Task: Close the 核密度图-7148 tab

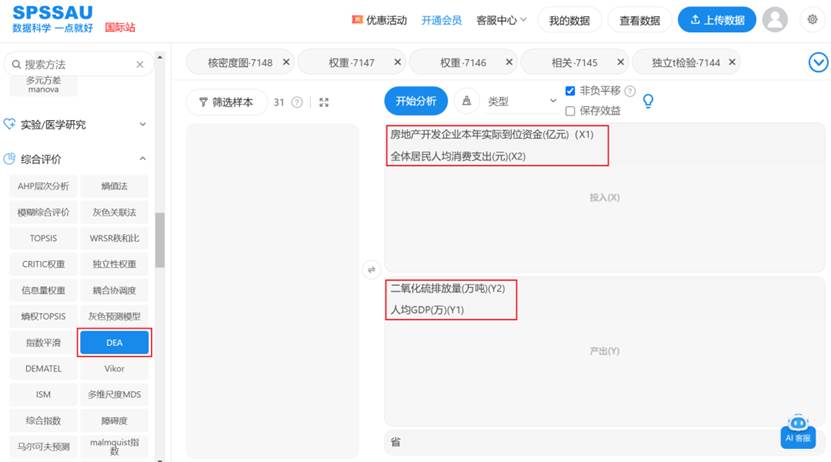Action: [x=286, y=62]
